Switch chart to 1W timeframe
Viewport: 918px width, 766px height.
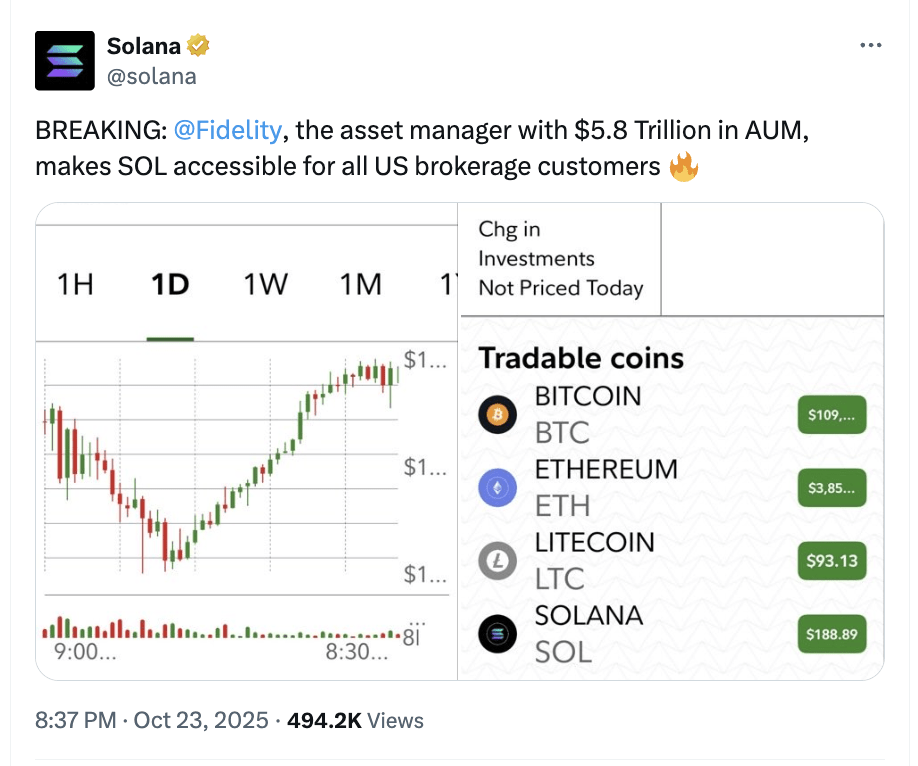pos(265,285)
